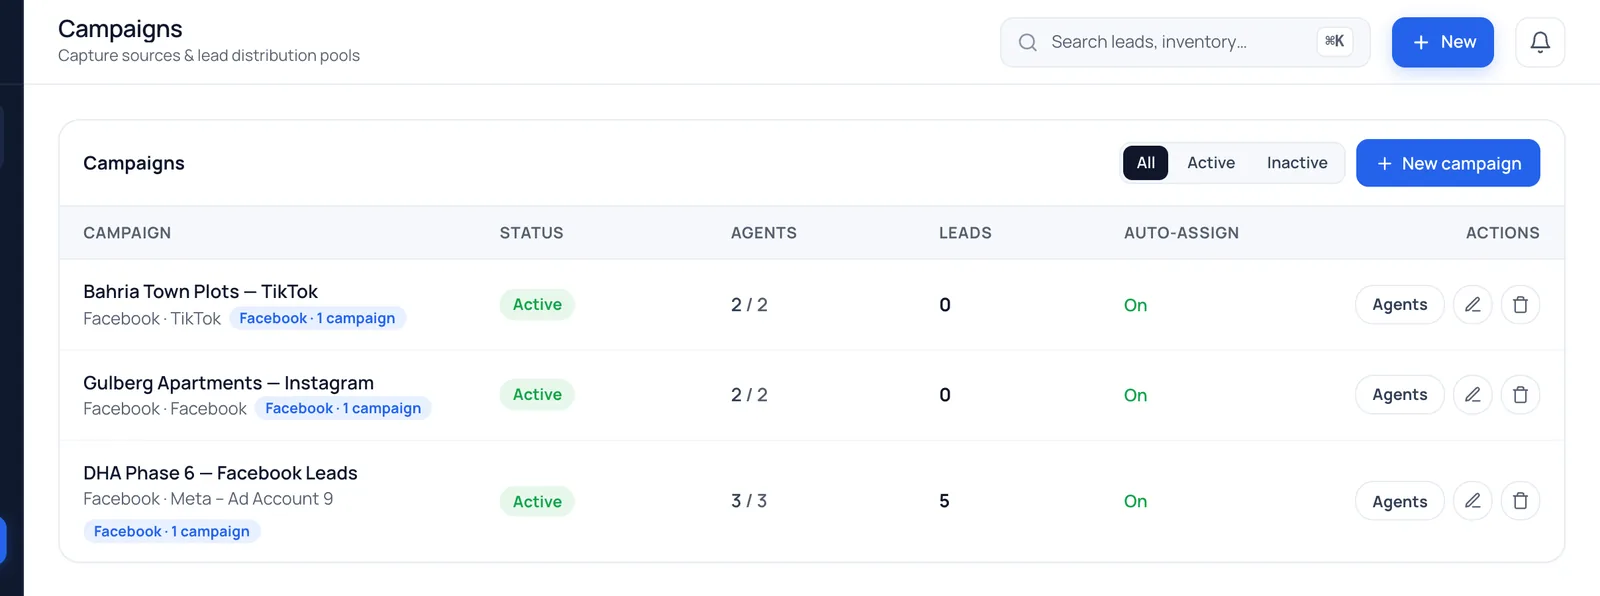Click Facebook · 1 campaign tag under Bahria Town
This screenshot has width=1600, height=596.
pyautogui.click(x=317, y=318)
